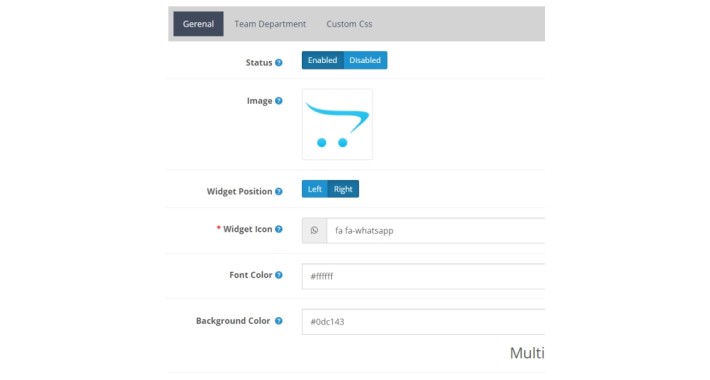Viewport: 710px width, 380px height.
Task: Click the Multi heading text
Action: [527, 353]
